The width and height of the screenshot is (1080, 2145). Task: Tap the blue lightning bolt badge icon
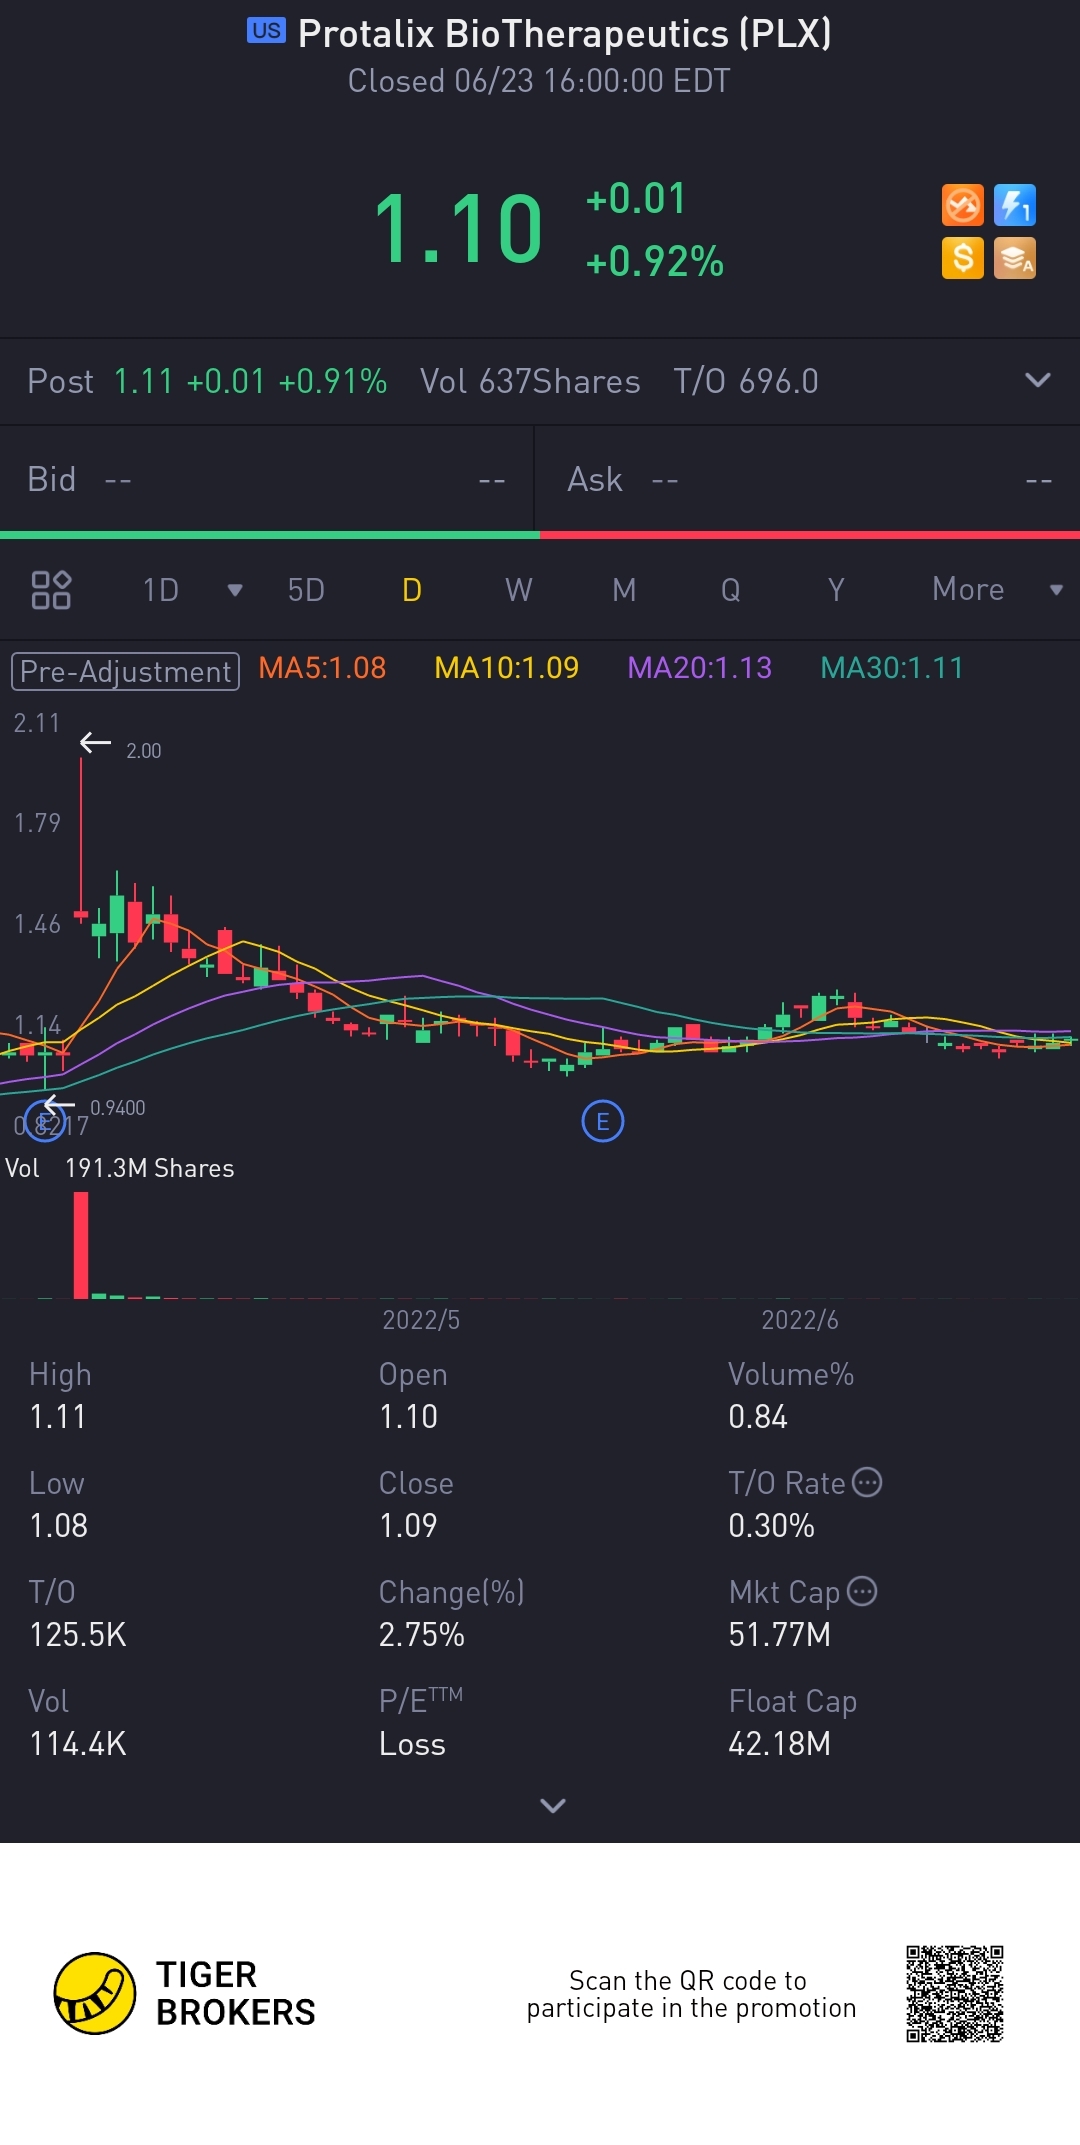[1015, 206]
